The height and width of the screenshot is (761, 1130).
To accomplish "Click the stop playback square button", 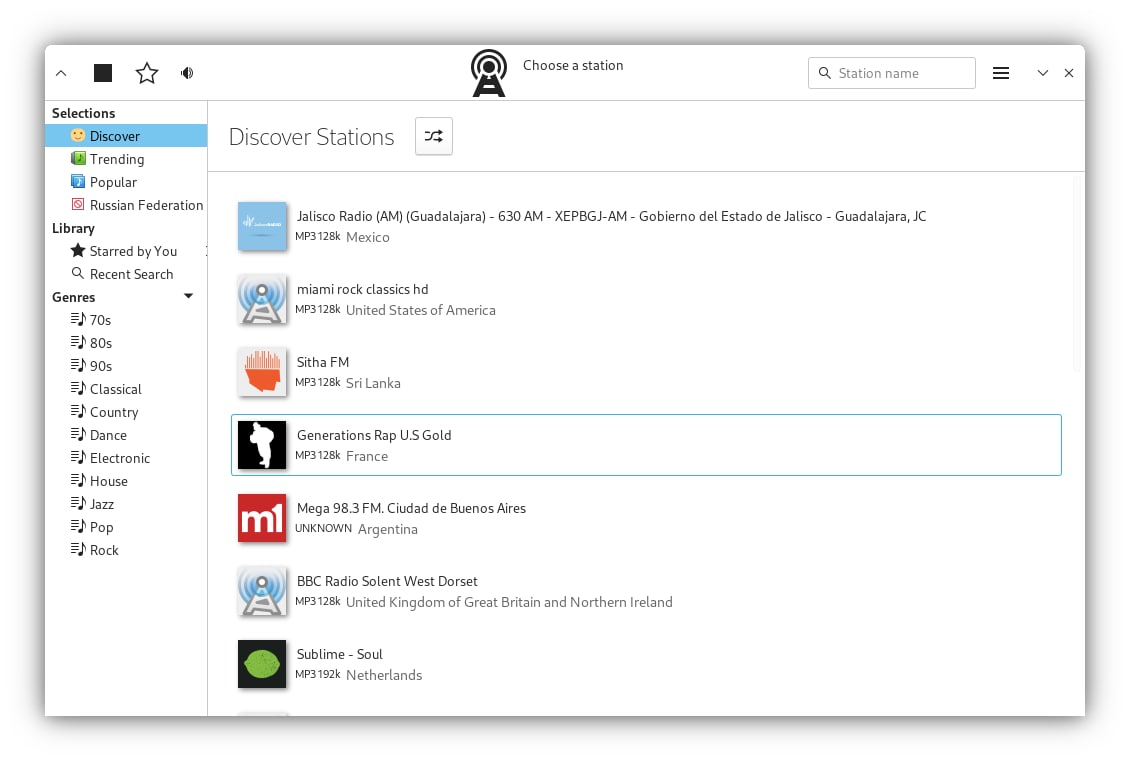I will [x=103, y=73].
